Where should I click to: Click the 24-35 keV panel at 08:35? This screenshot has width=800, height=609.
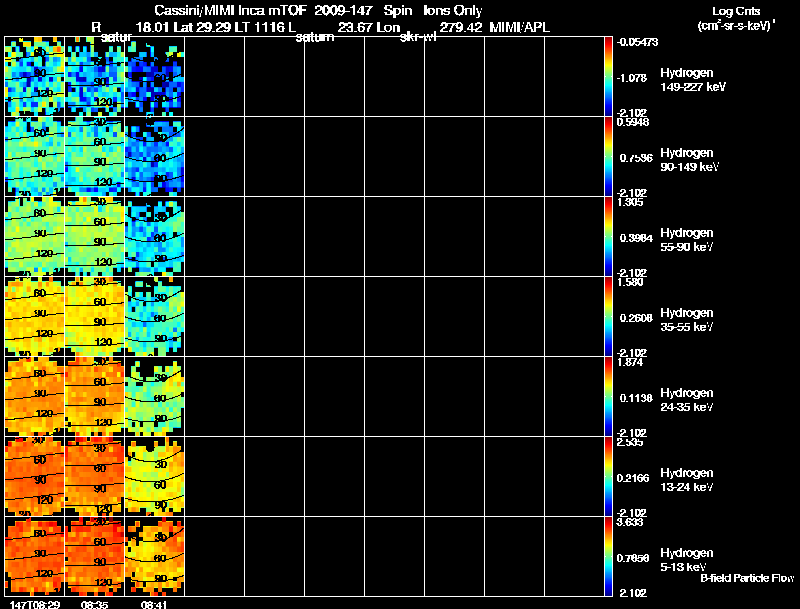click(94, 397)
